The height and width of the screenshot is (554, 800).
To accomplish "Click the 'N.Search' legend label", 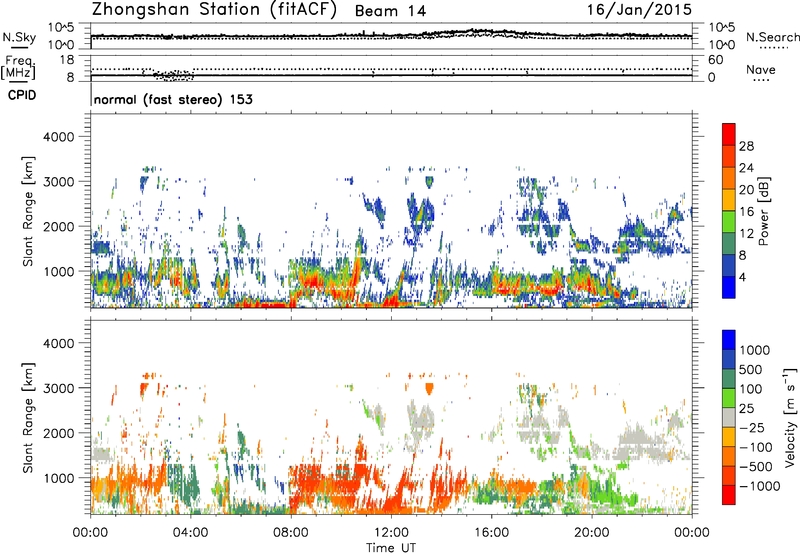I will coord(772,37).
